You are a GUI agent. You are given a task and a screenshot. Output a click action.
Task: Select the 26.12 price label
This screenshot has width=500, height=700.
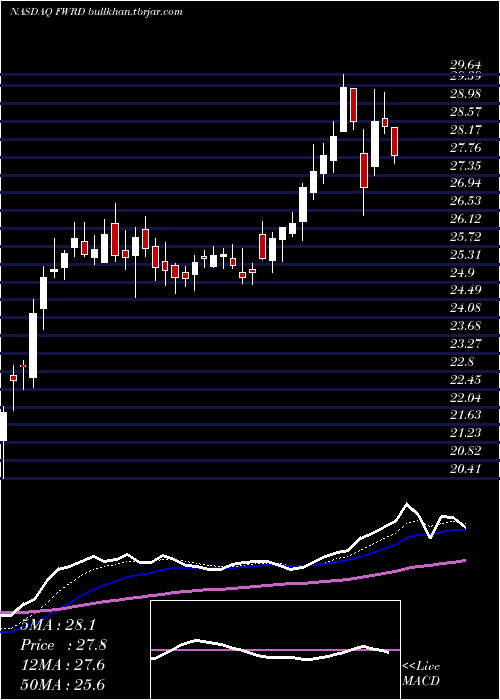465,219
